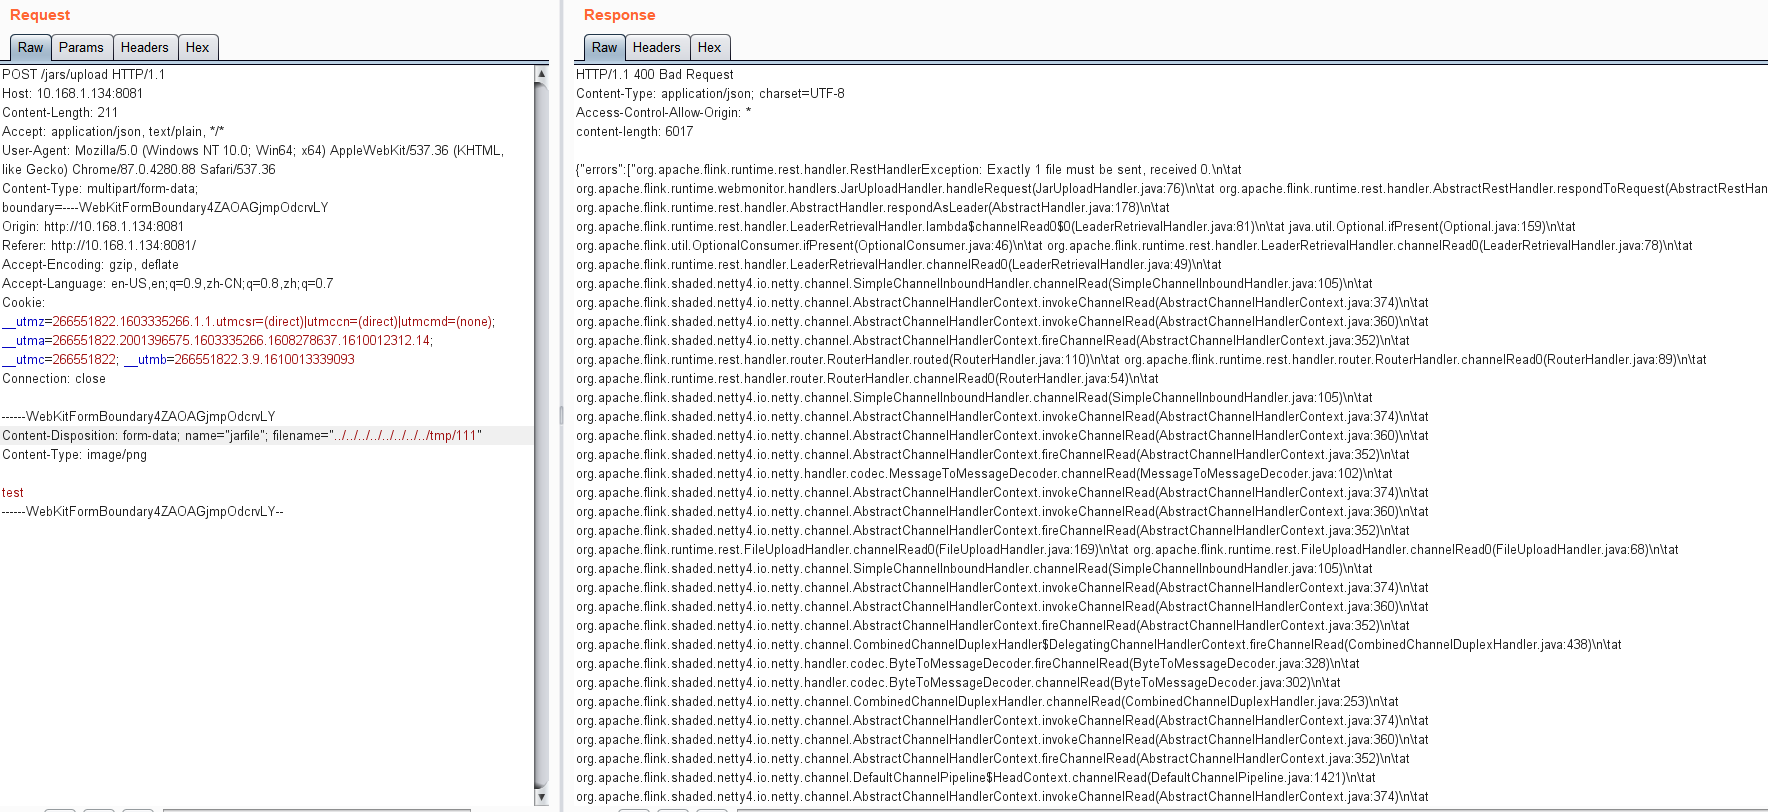Click the User-Agent Mozilla/5.0 header line

253,150
